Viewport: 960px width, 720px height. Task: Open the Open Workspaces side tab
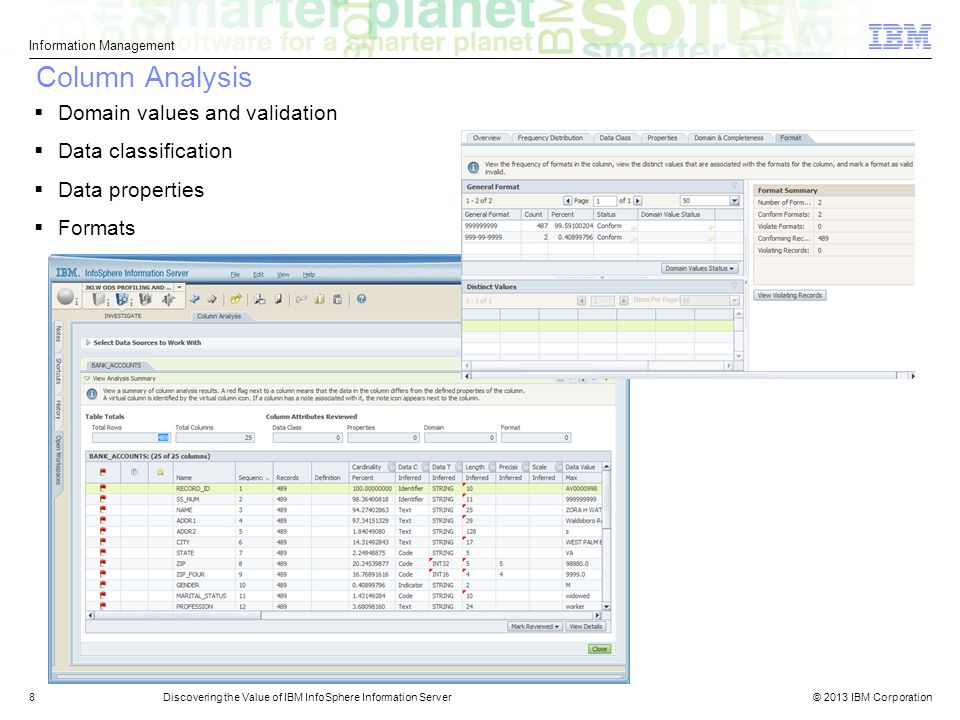[x=58, y=459]
